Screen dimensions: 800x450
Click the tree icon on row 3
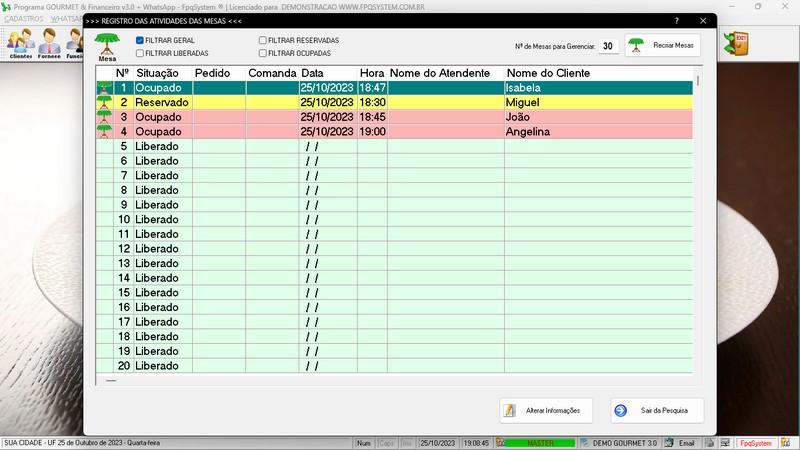point(105,117)
